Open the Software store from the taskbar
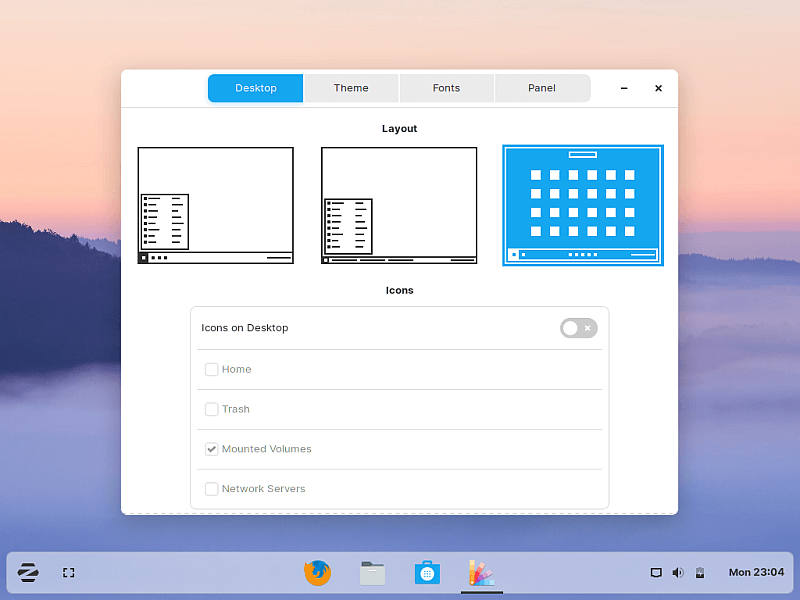The image size is (800, 600). tap(427, 572)
